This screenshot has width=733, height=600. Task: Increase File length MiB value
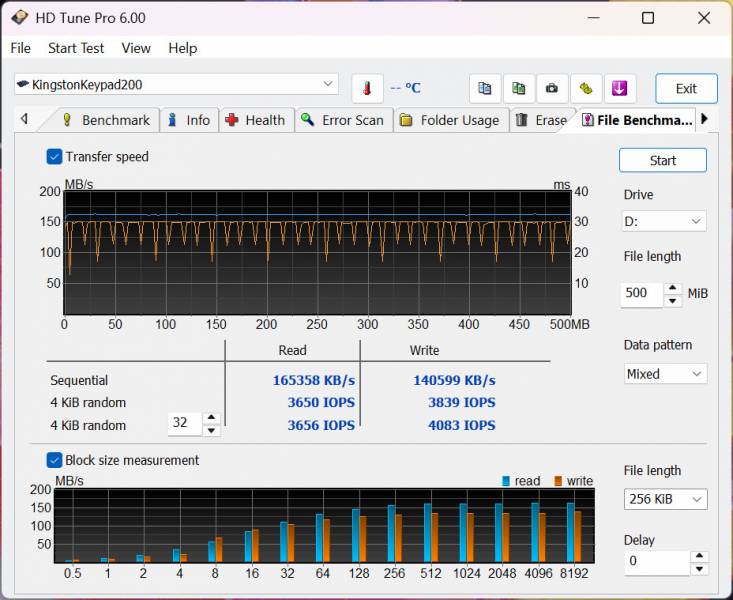672,288
